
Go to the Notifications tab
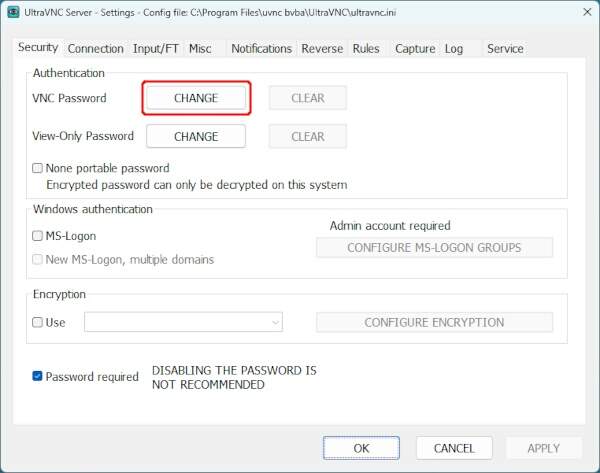(261, 49)
